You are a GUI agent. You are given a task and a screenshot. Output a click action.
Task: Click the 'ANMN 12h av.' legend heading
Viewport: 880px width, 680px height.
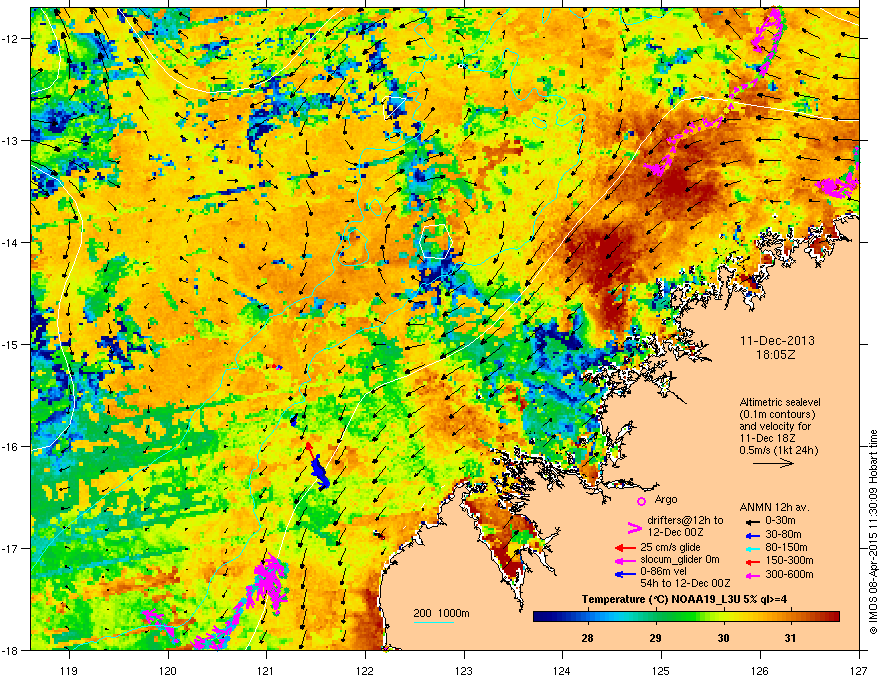[774, 508]
